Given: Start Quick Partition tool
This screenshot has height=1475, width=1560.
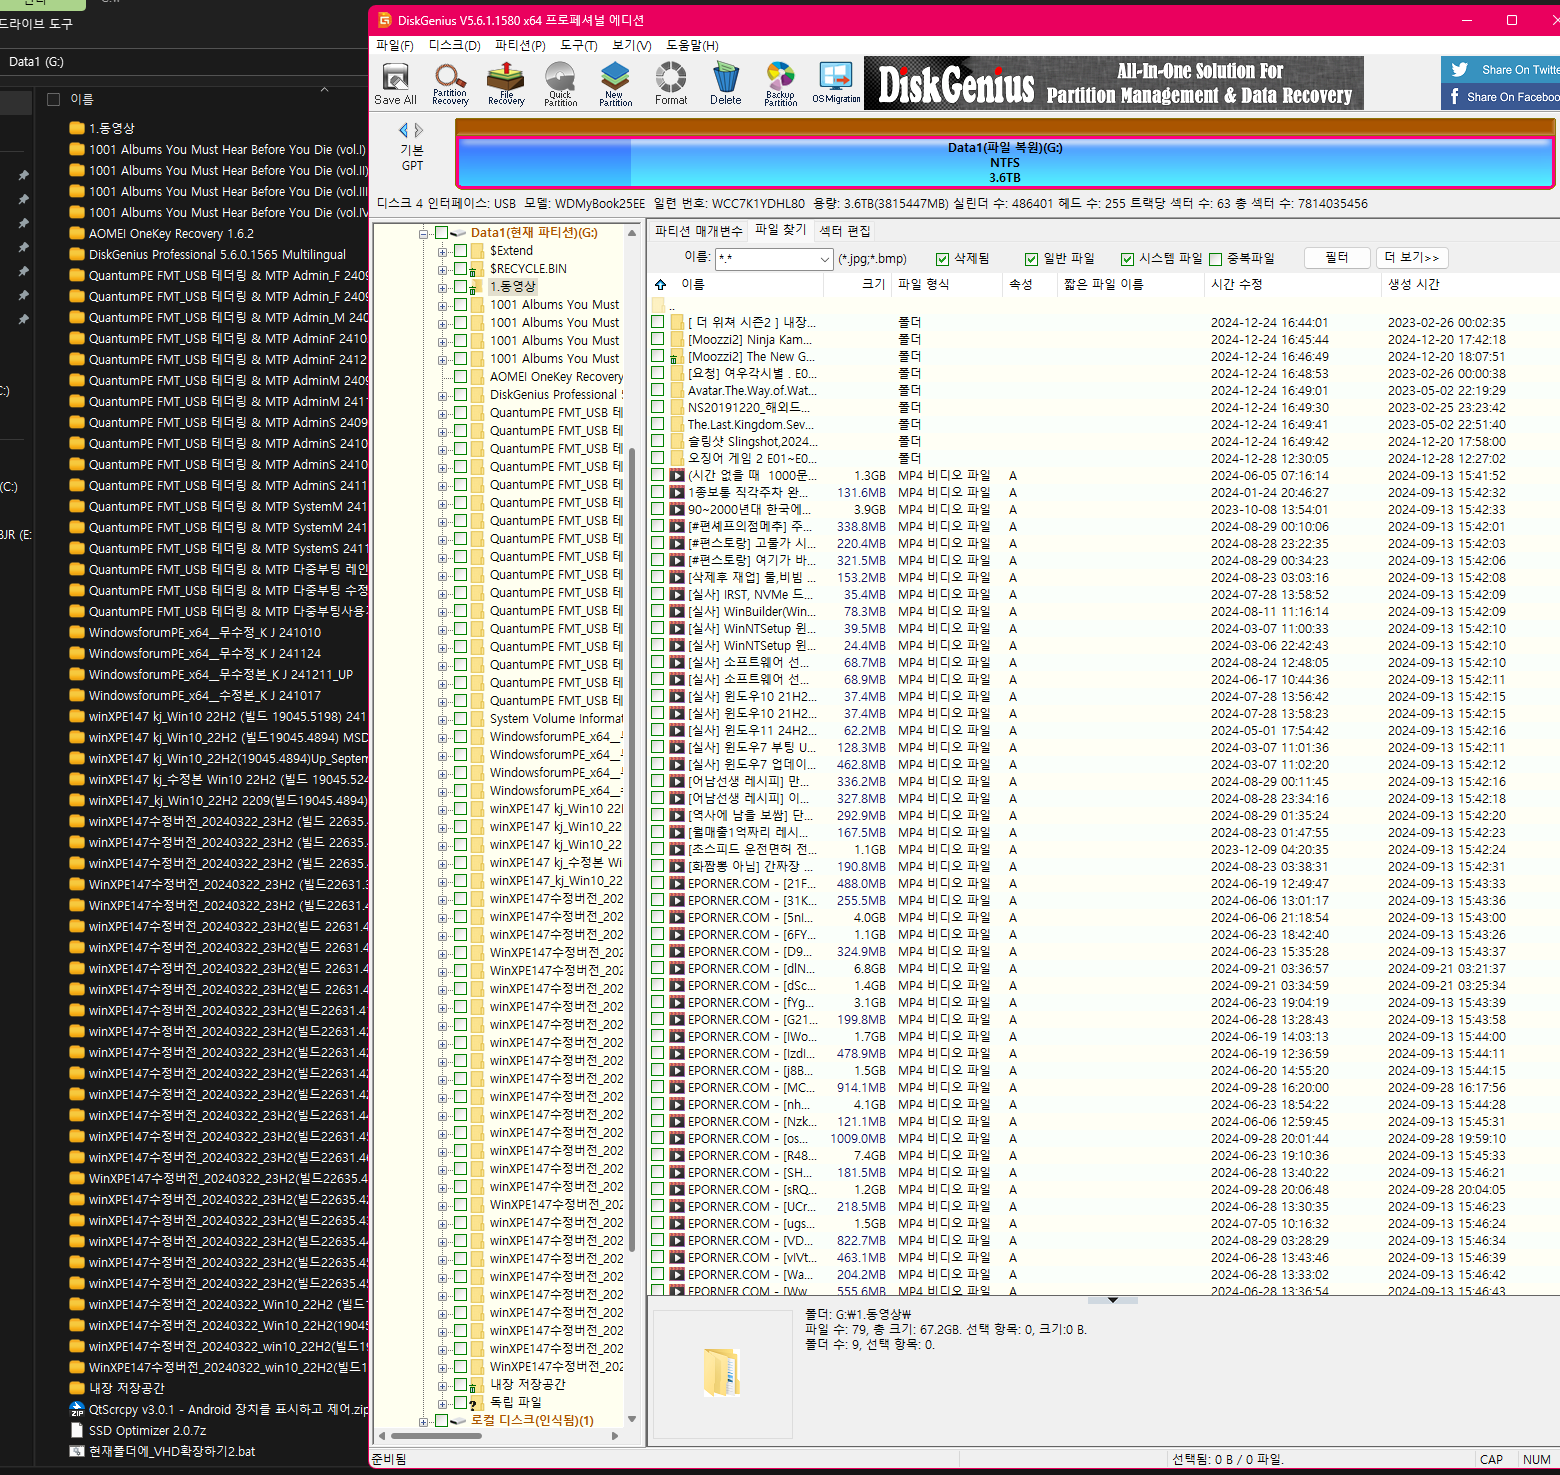Looking at the screenshot, I should click(x=560, y=84).
